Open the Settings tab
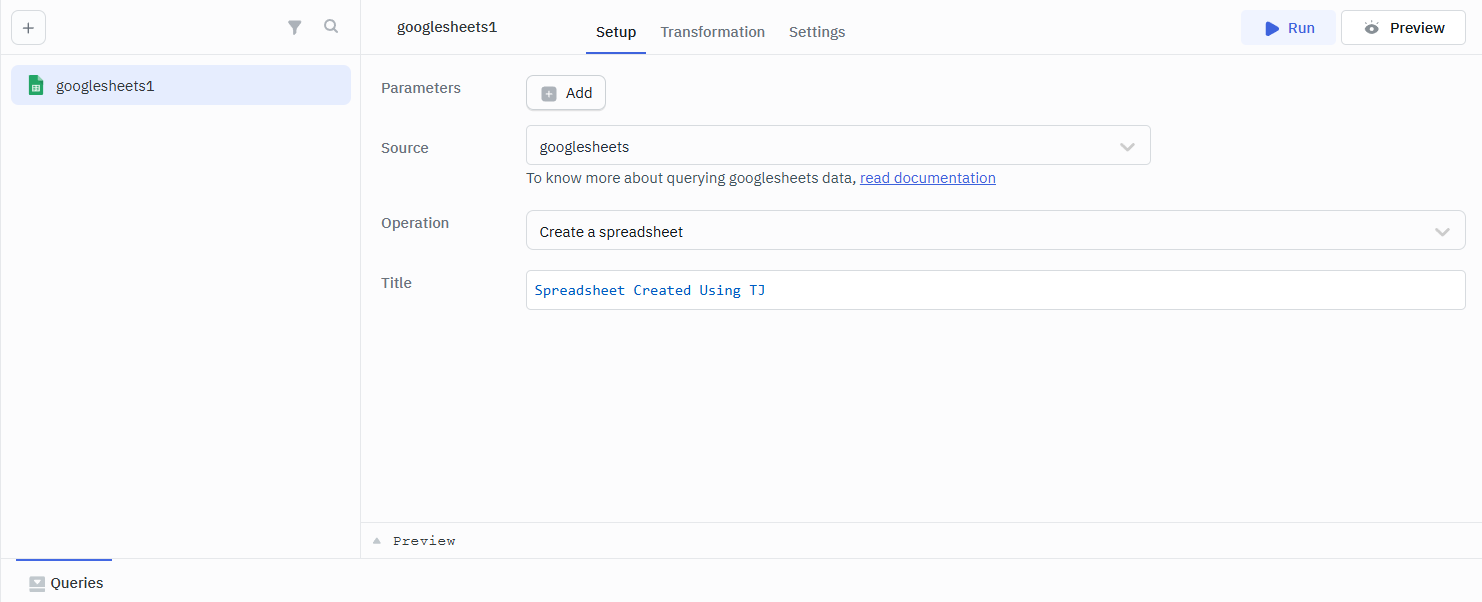The image size is (1482, 602). coord(817,32)
